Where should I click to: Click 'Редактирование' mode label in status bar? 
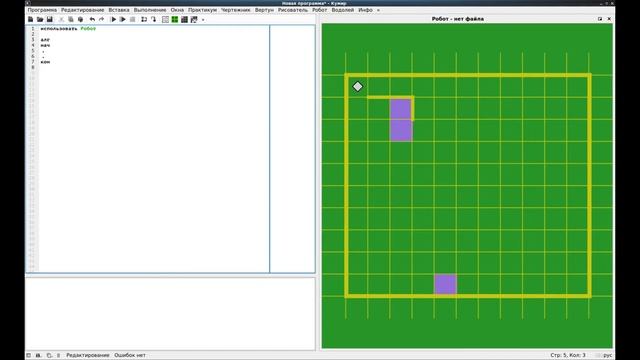(x=88, y=355)
